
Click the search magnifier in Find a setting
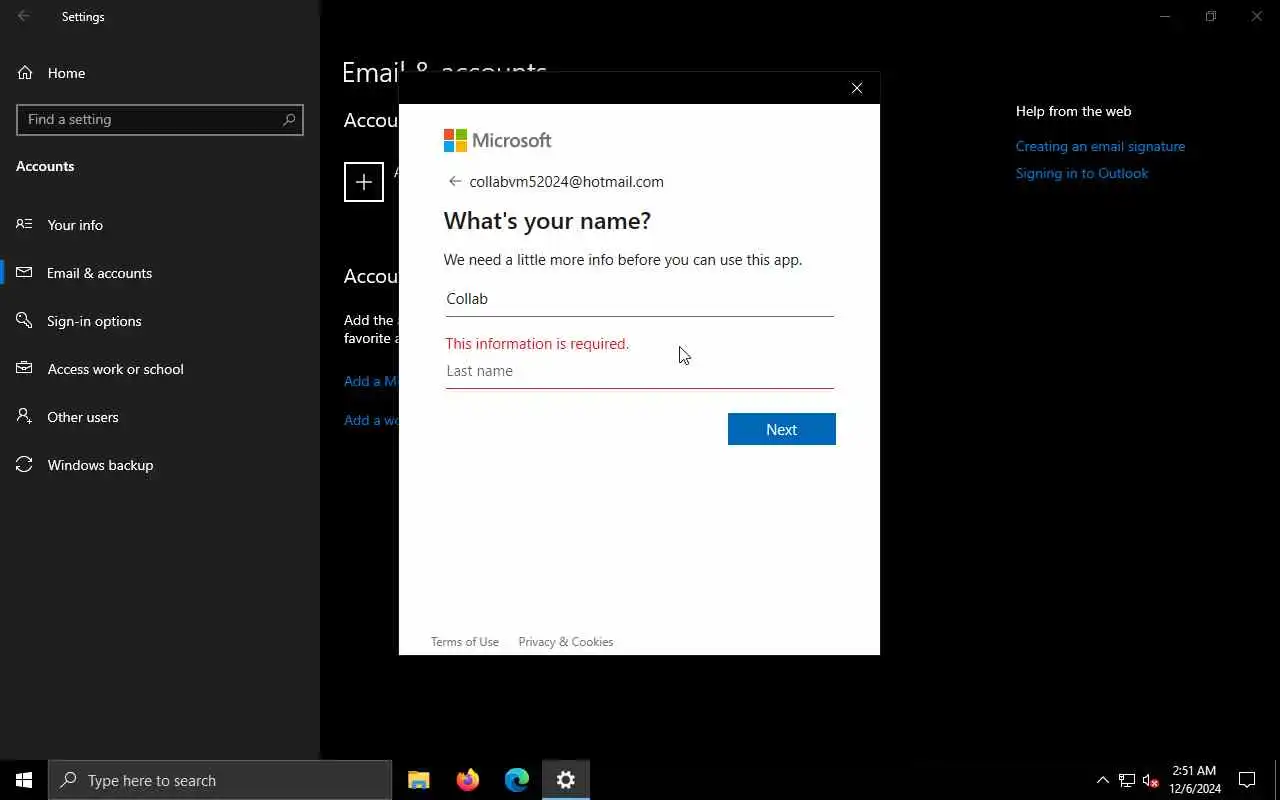(289, 119)
